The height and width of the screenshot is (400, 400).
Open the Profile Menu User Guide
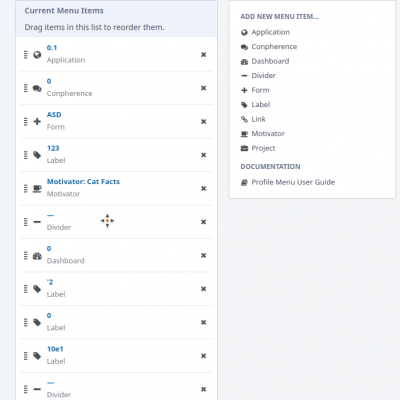point(293,182)
